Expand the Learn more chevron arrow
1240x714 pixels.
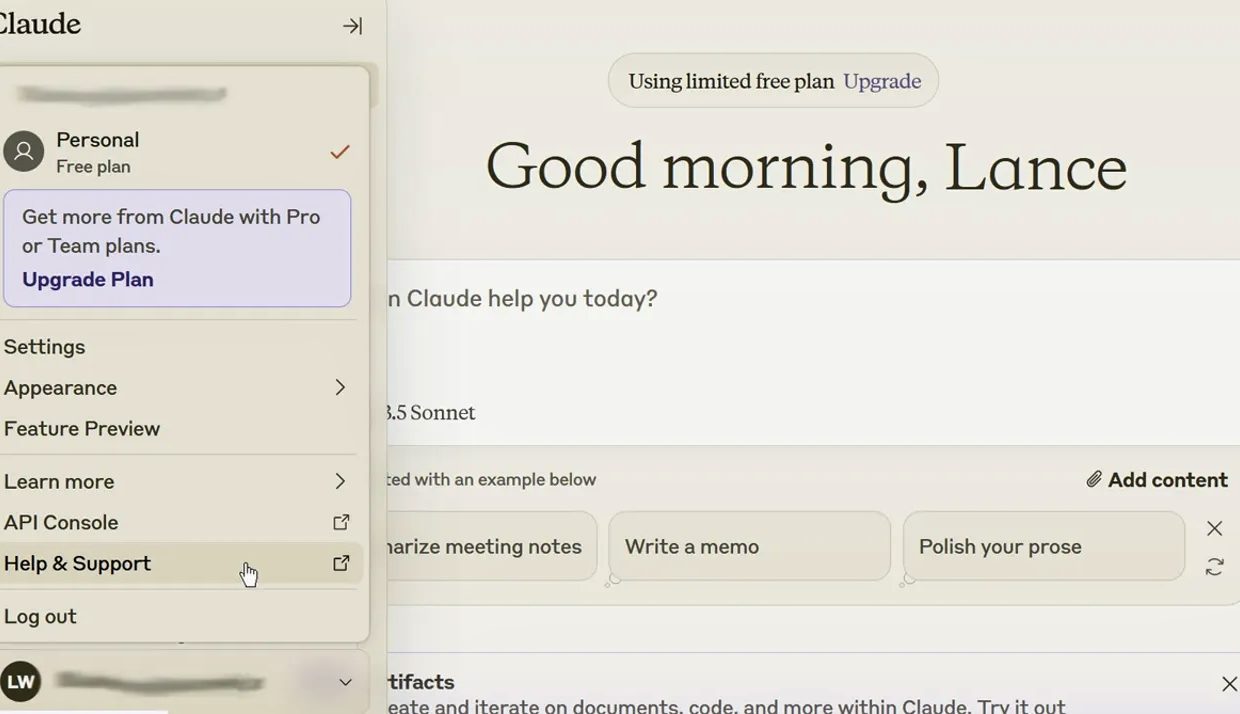point(340,482)
